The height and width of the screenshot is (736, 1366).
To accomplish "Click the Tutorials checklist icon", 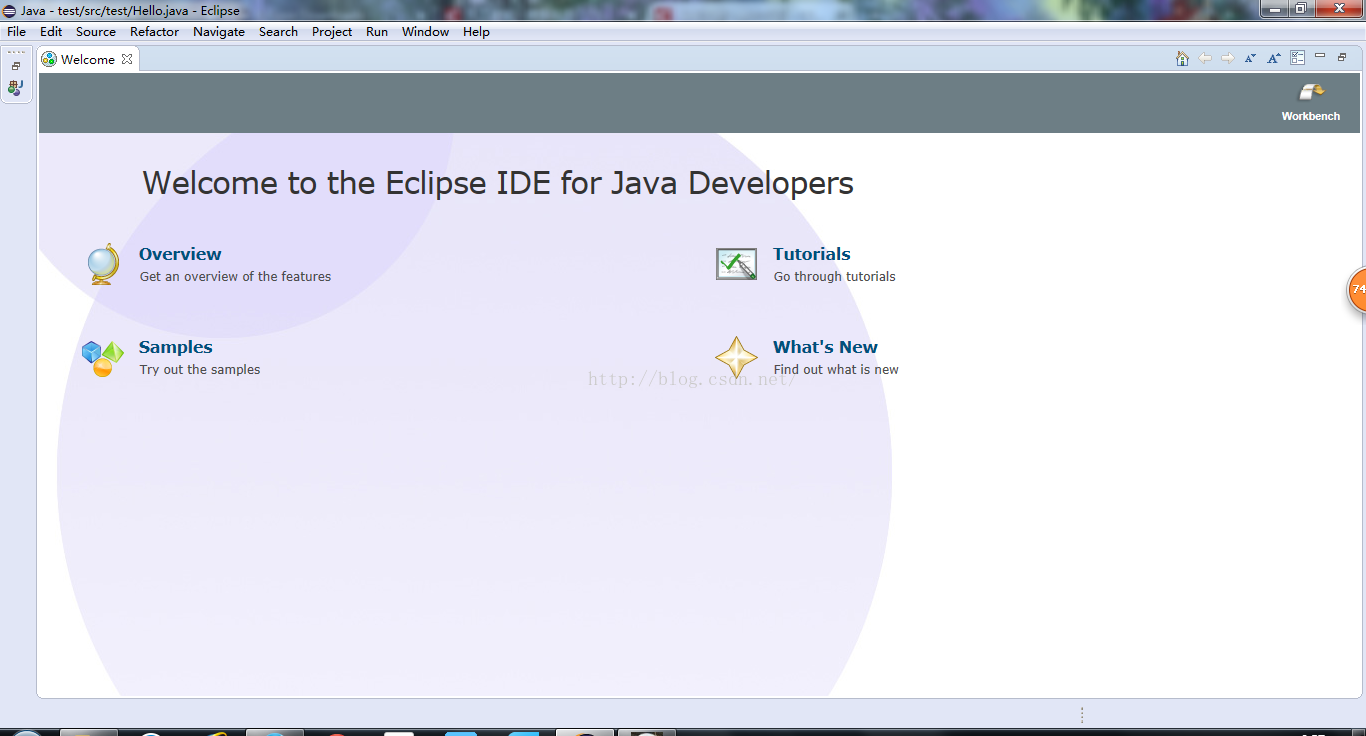I will click(x=737, y=264).
